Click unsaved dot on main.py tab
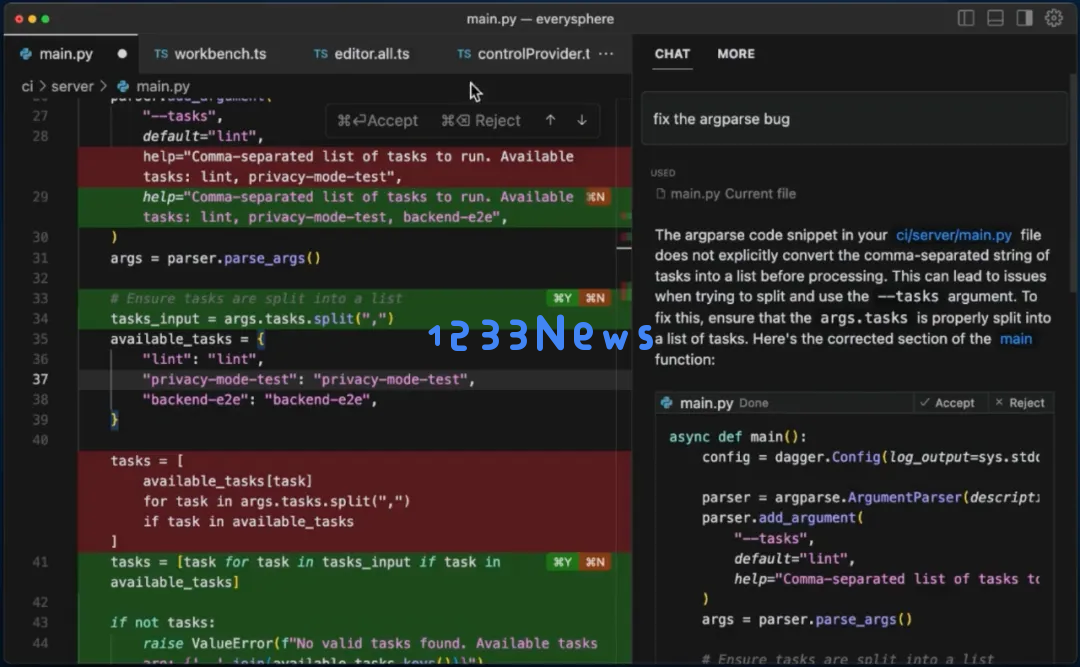 click(122, 54)
